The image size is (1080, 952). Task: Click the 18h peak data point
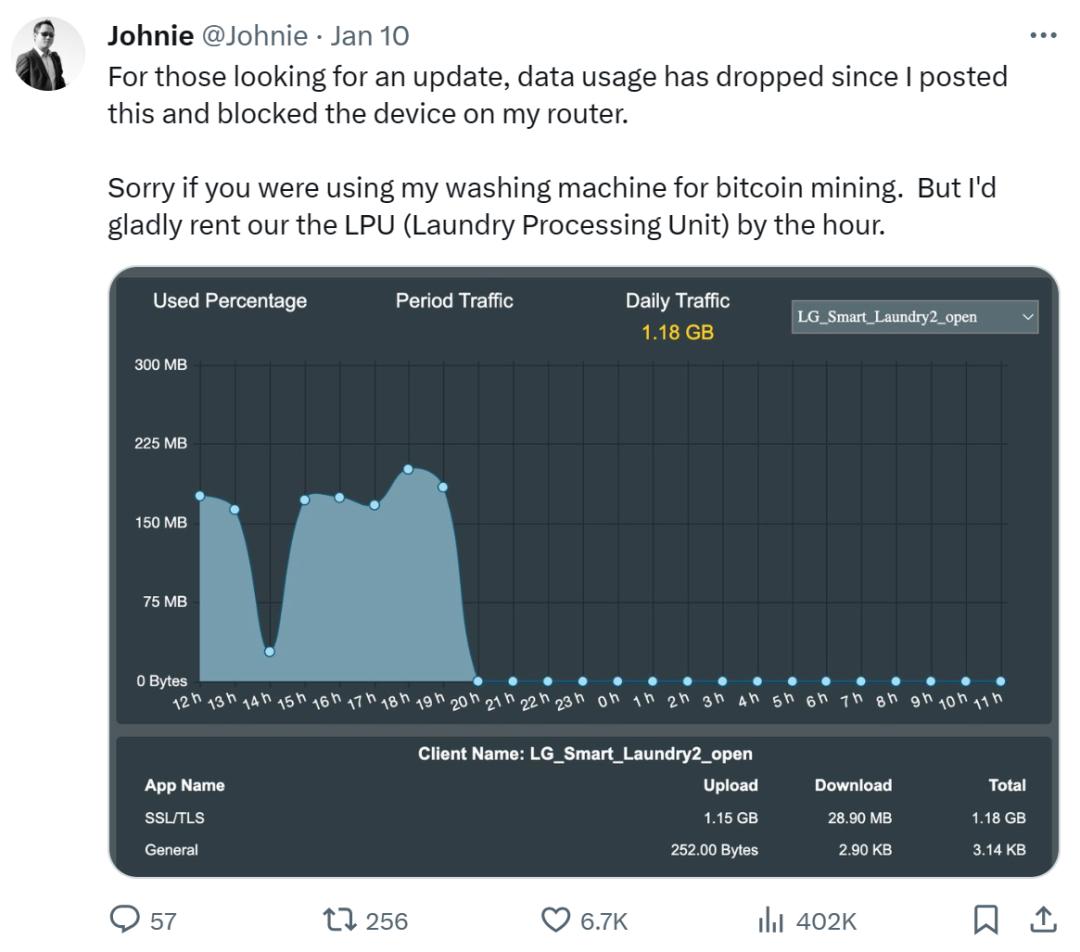coord(408,469)
